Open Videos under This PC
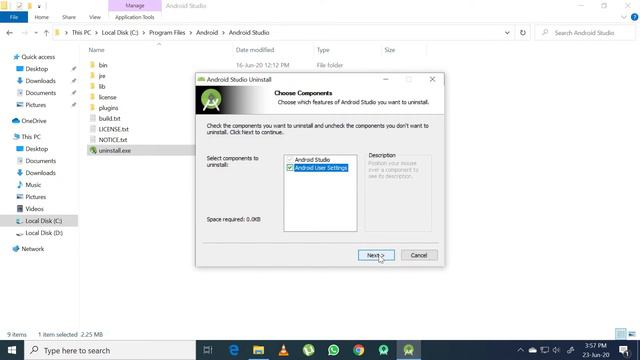This screenshot has width=640, height=360. pyautogui.click(x=34, y=209)
